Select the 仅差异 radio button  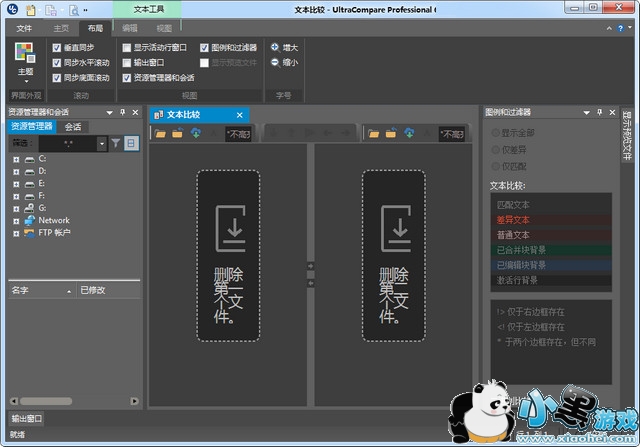(495, 149)
